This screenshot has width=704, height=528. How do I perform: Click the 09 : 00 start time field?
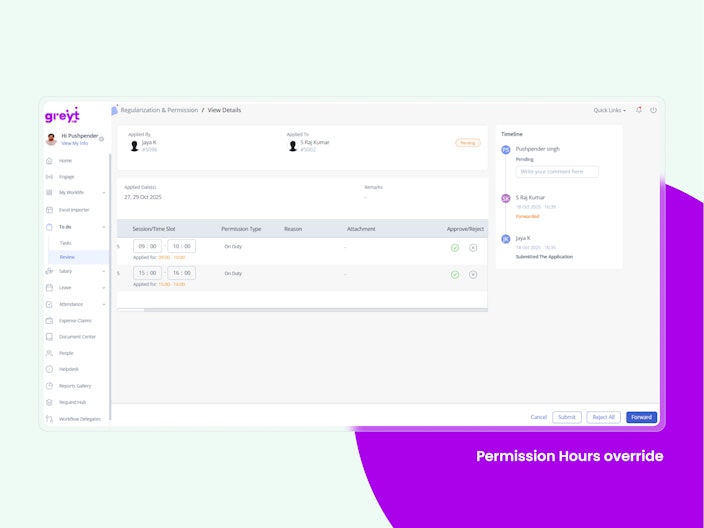point(147,246)
